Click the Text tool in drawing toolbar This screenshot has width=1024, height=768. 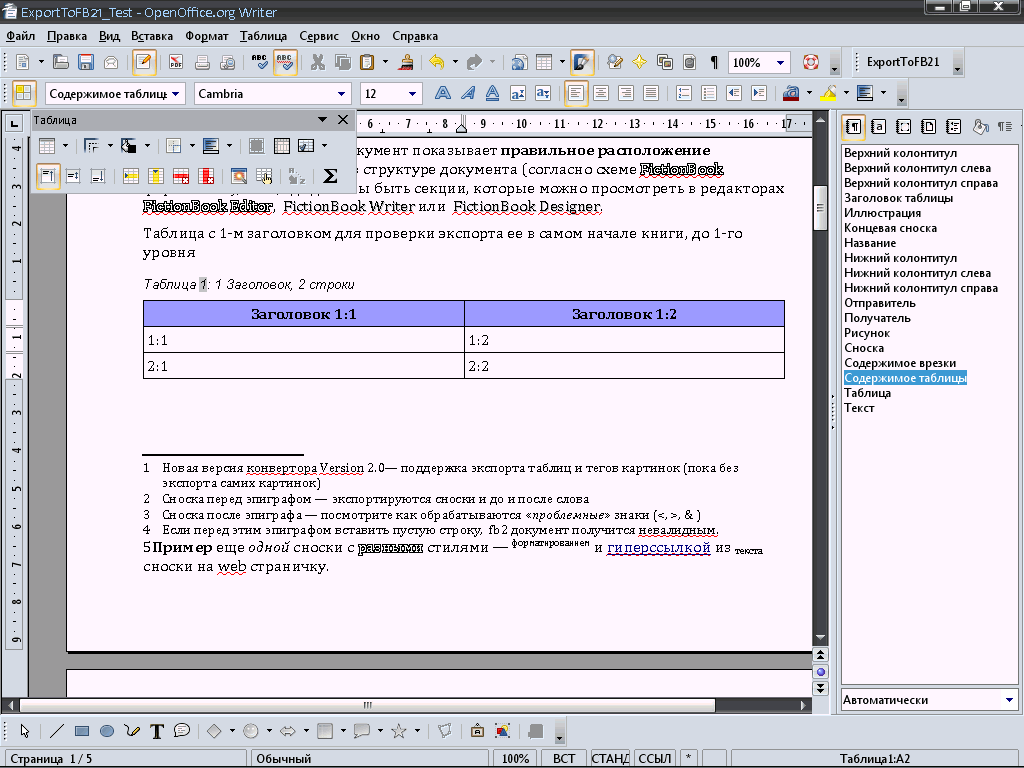[x=157, y=731]
